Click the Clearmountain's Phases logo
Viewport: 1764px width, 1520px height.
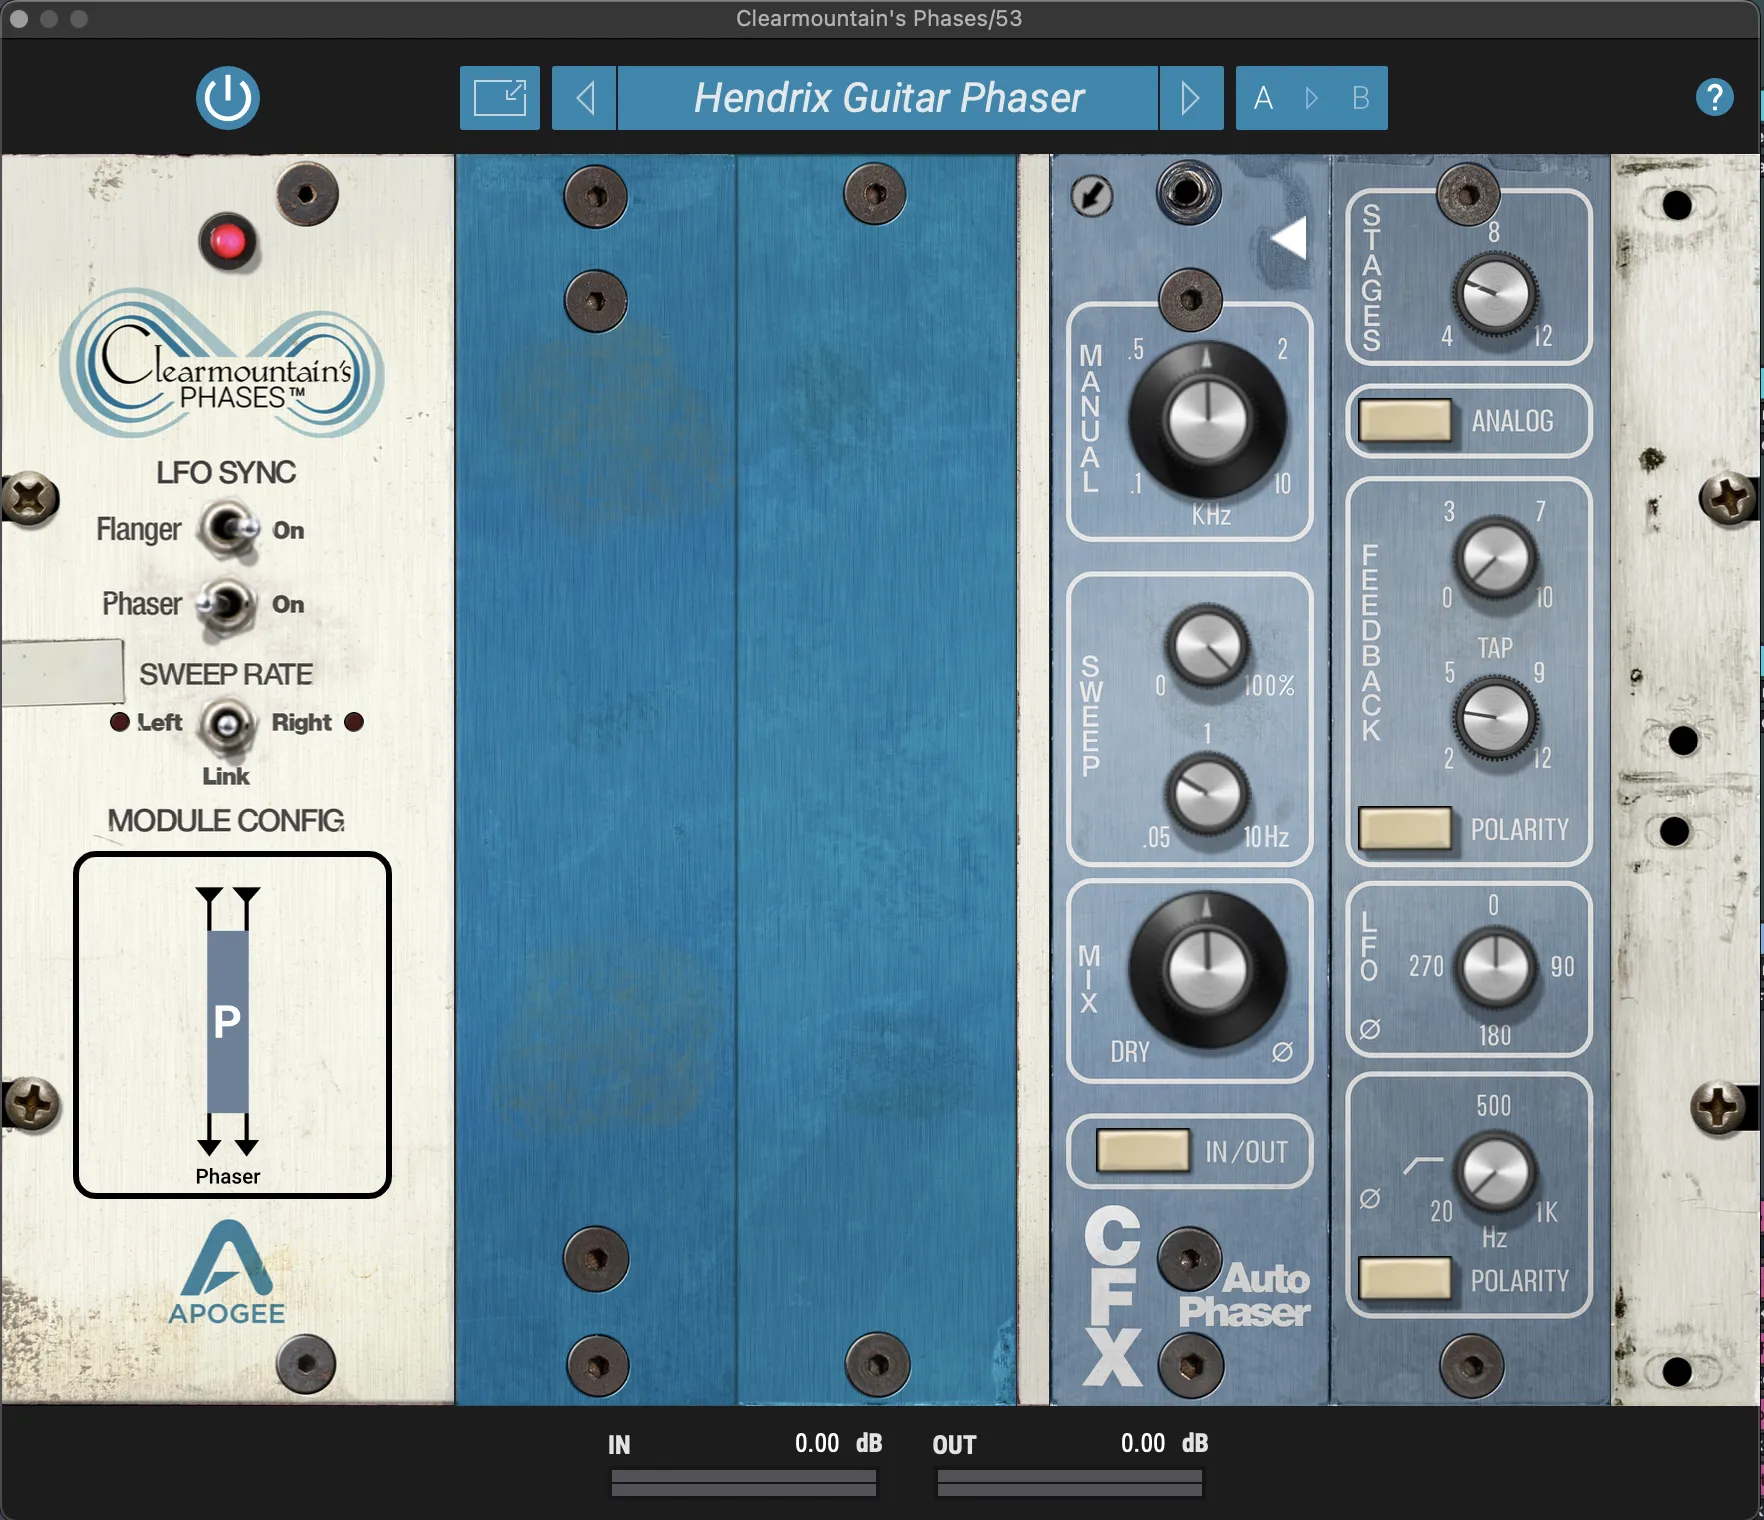point(221,363)
